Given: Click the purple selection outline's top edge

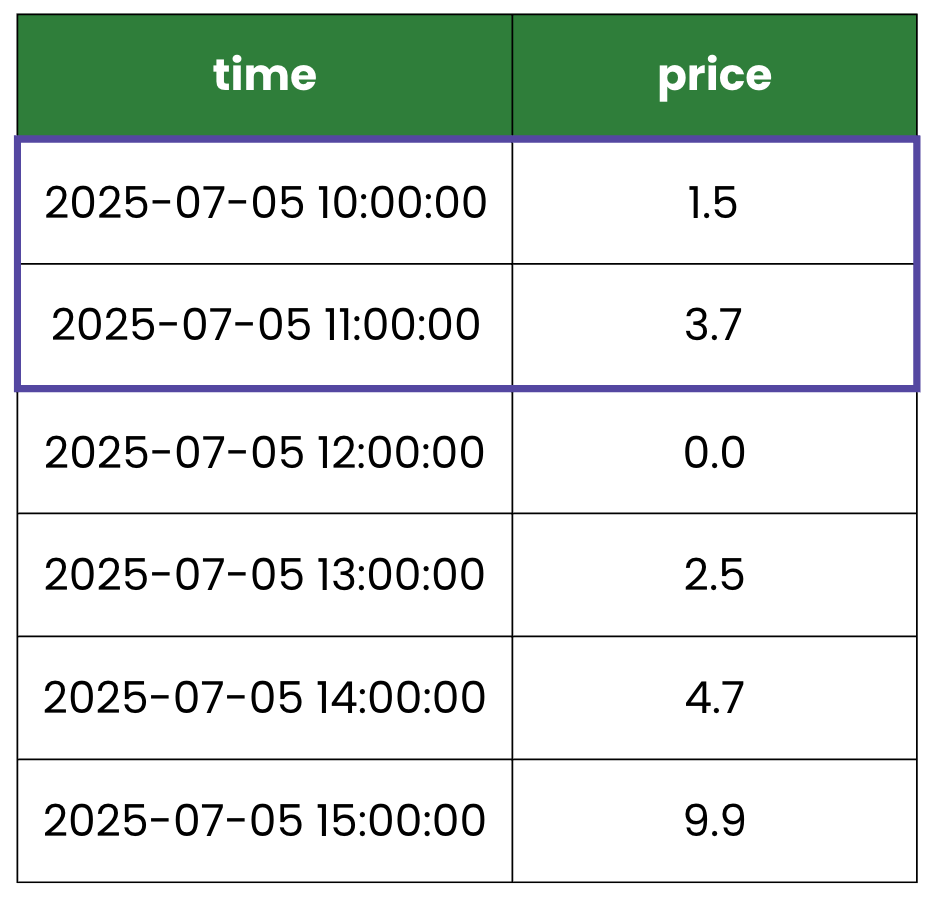Looking at the screenshot, I should click(465, 140).
